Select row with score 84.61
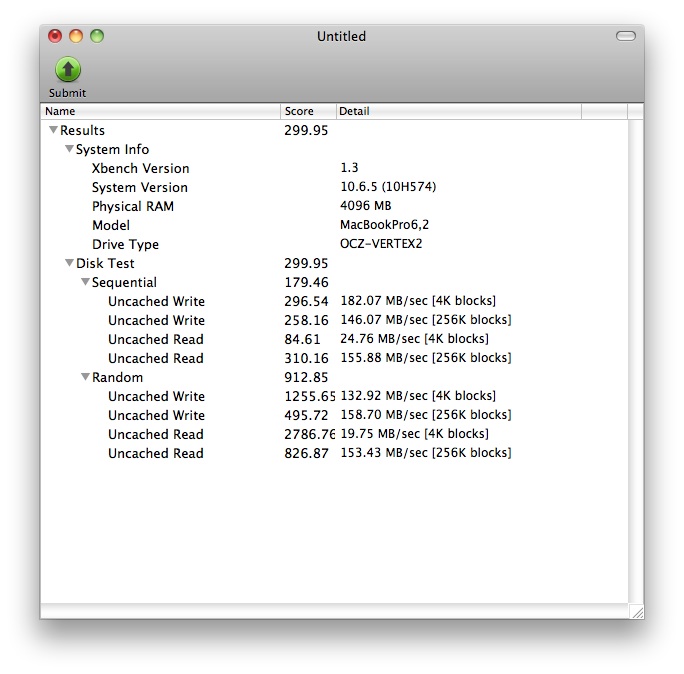684x674 pixels. click(335, 339)
